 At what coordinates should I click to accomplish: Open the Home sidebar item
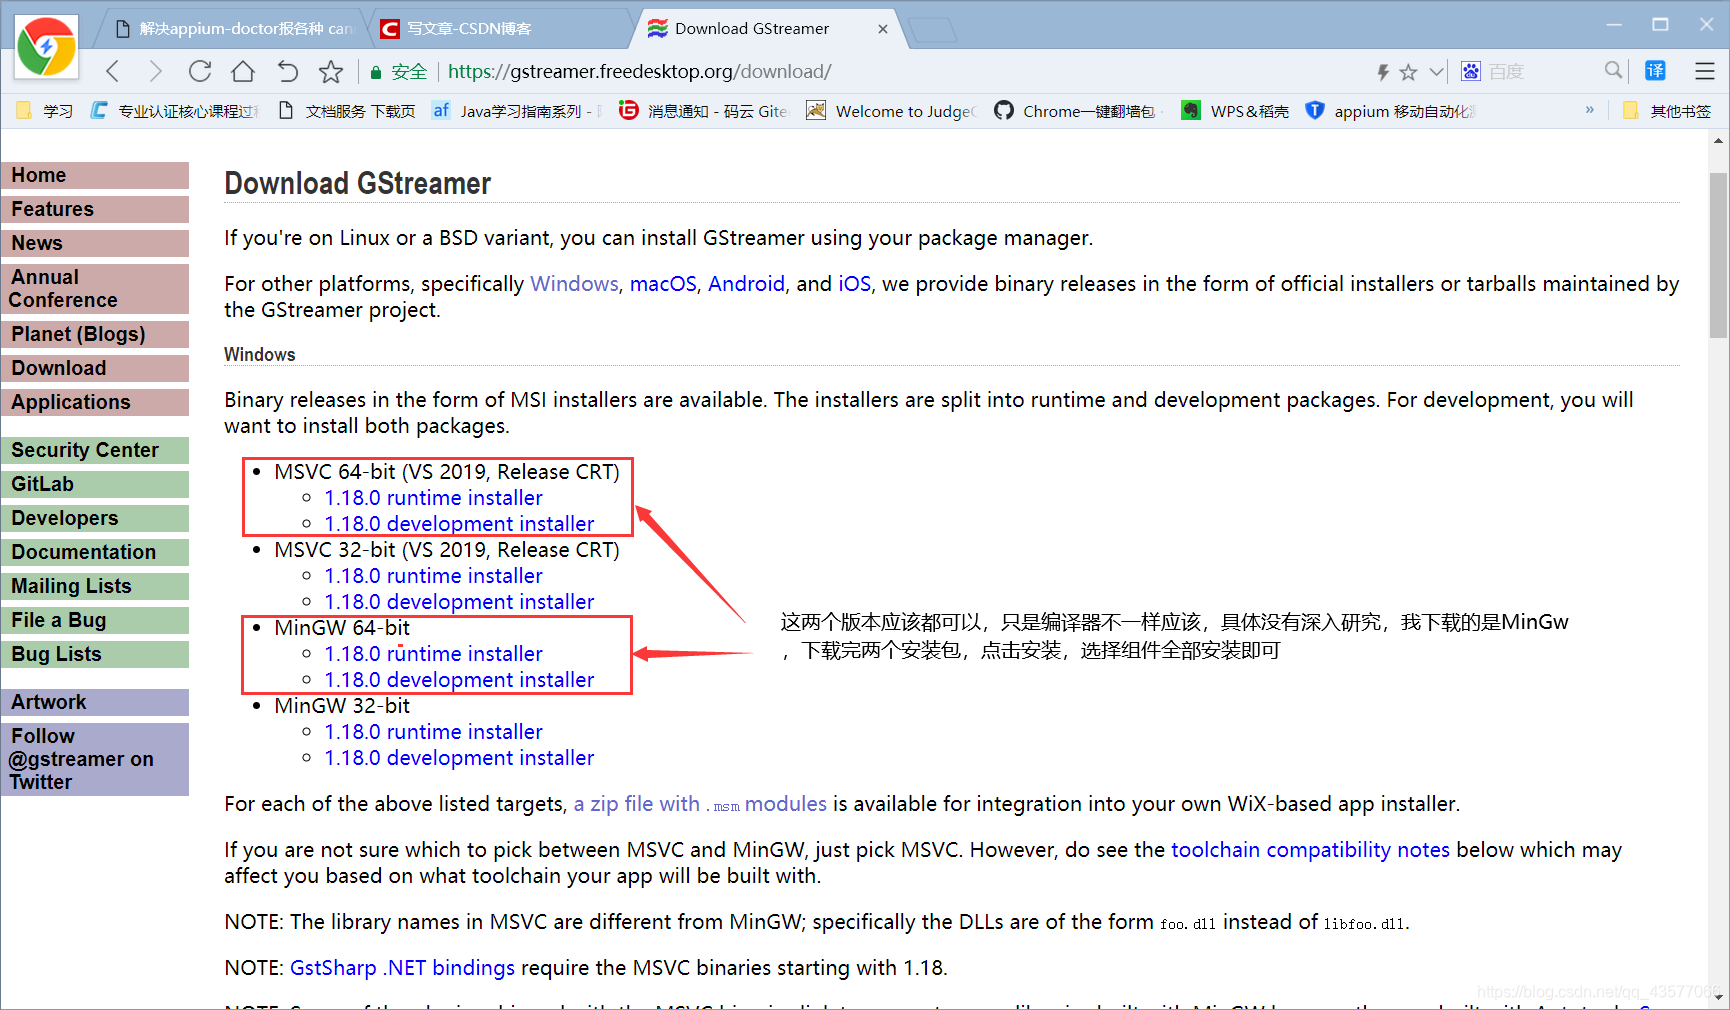(95, 175)
